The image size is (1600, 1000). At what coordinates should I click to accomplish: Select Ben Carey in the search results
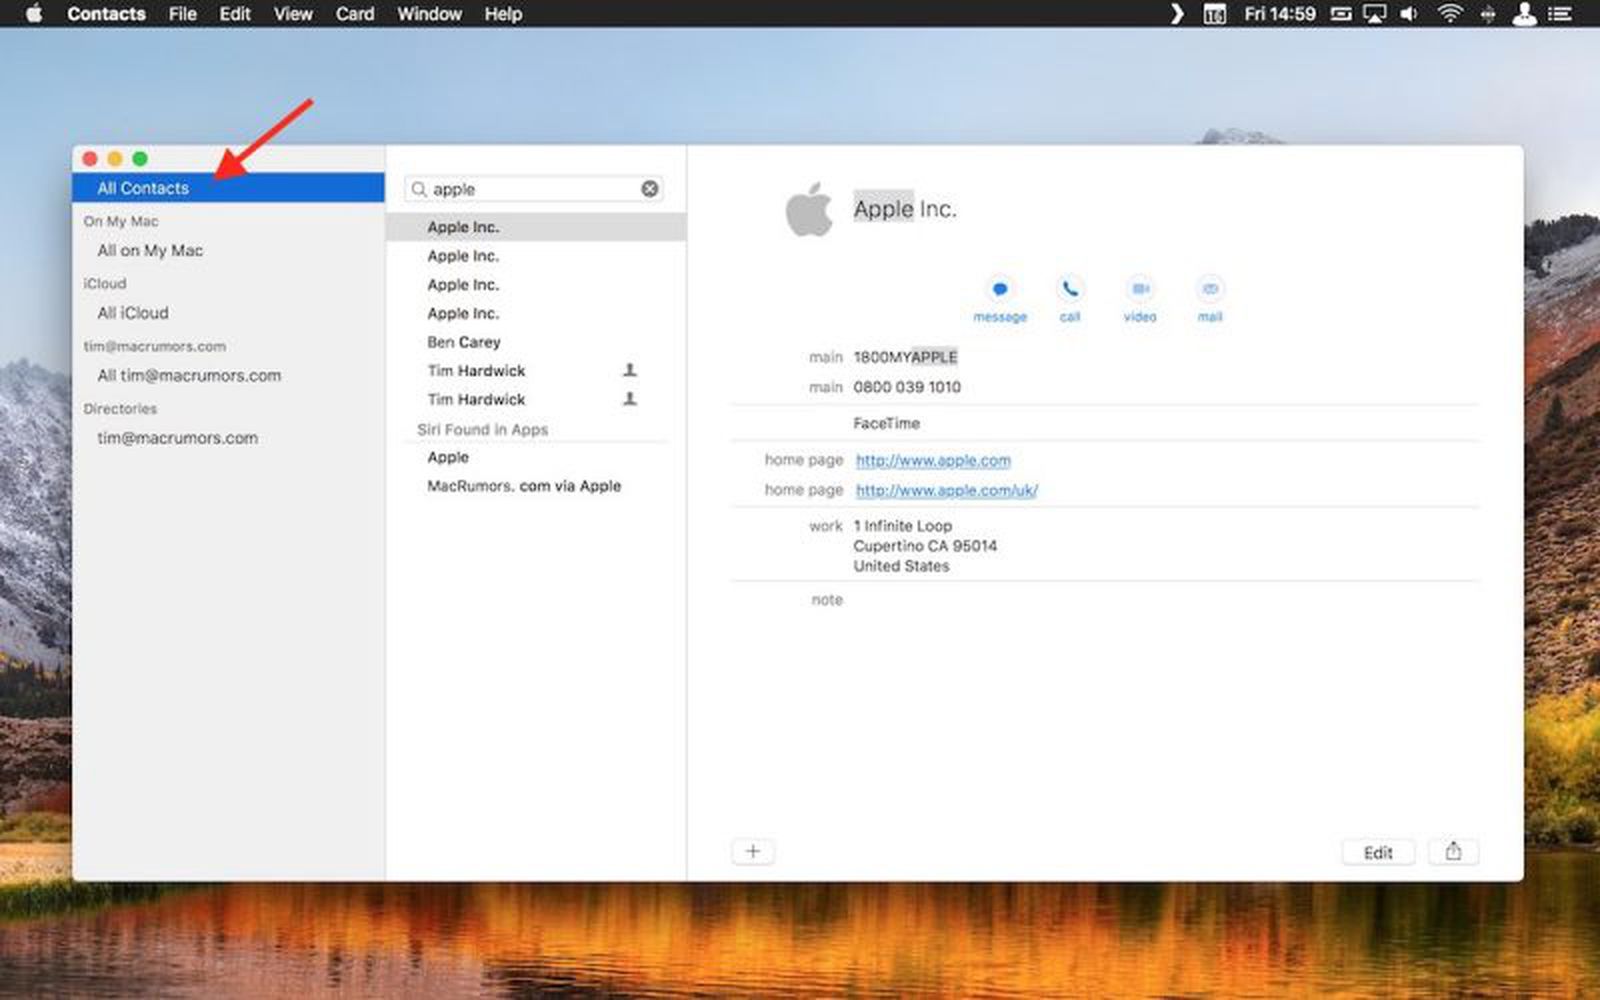click(465, 342)
